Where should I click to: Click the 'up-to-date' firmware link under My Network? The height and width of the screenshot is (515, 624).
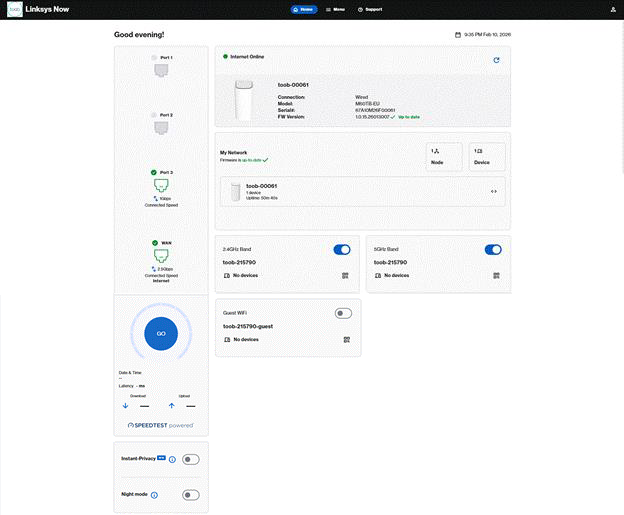252,160
